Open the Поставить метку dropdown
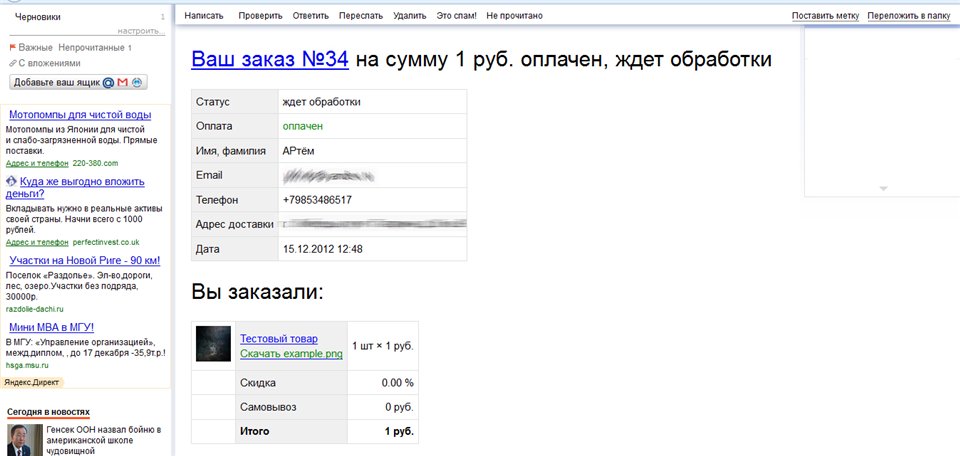This screenshot has width=960, height=456. (x=824, y=16)
